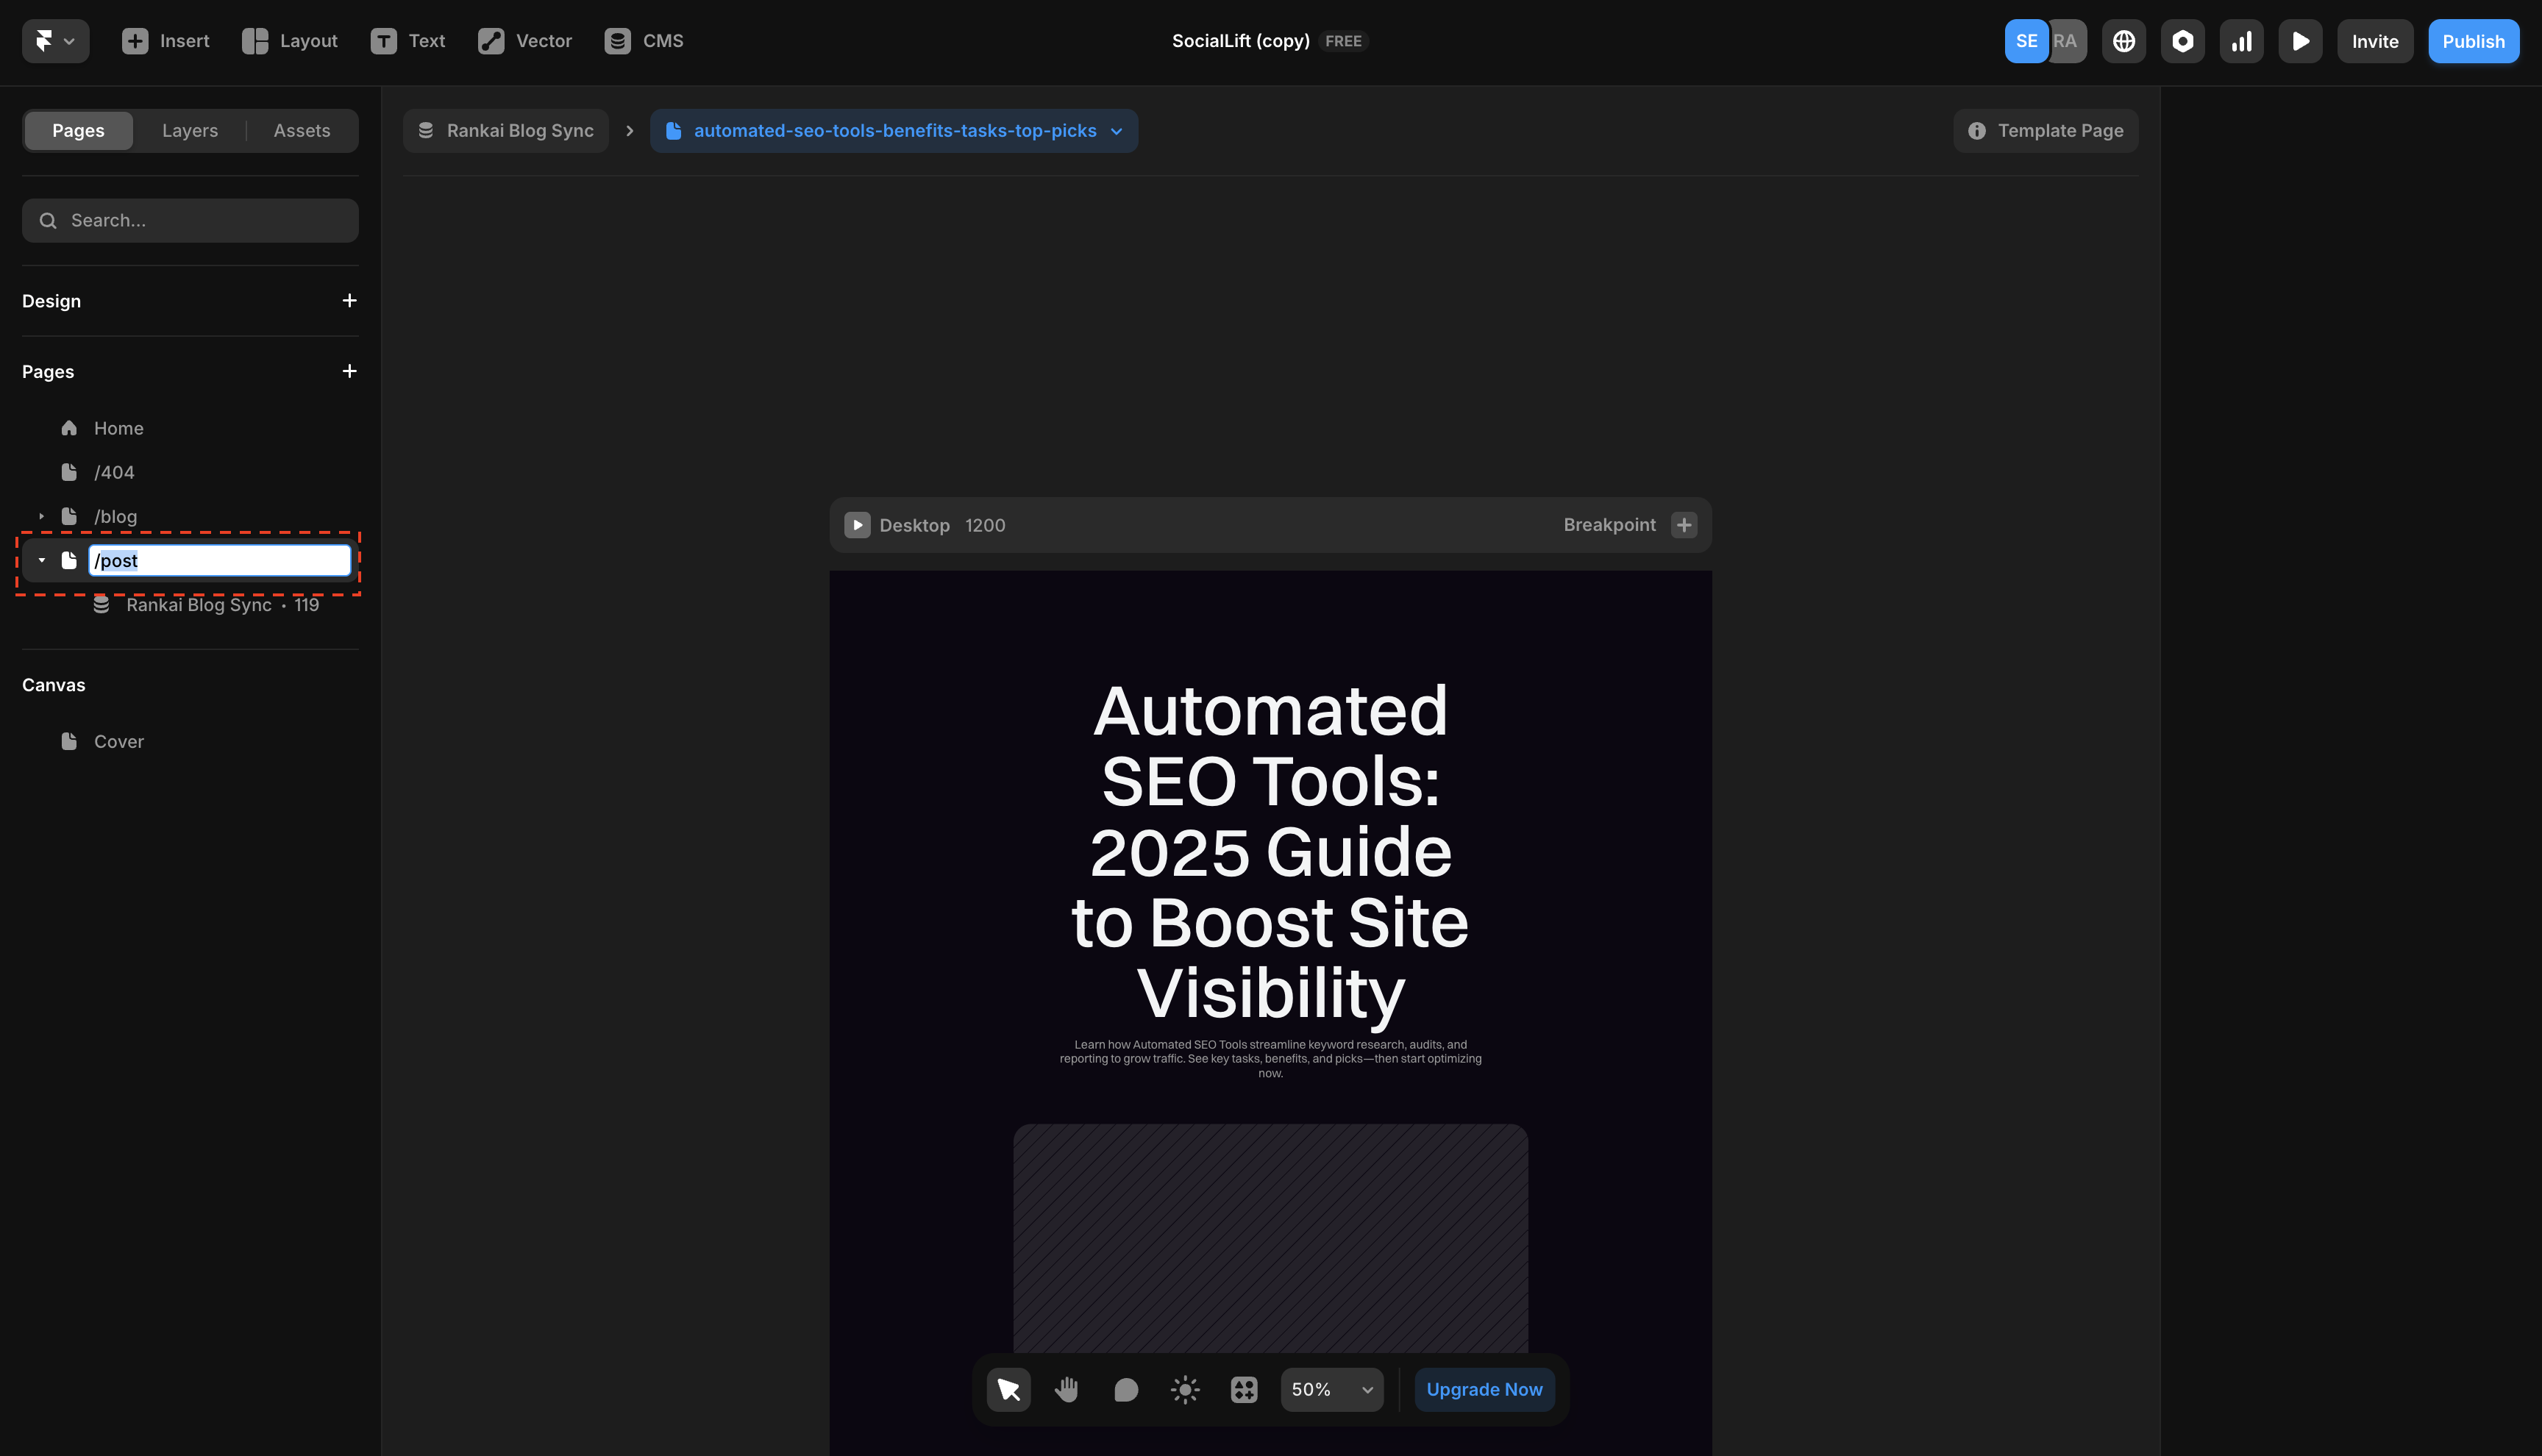Start project preview with the play icon
The width and height of the screenshot is (2542, 1456).
pos(2300,41)
